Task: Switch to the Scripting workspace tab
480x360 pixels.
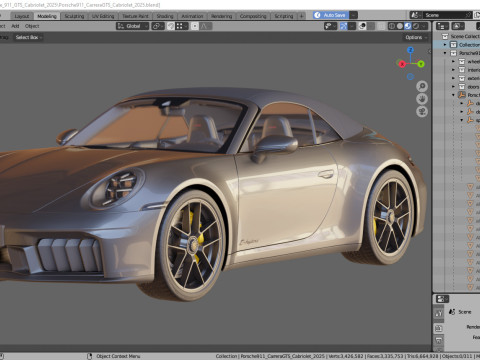Action: 284,16
